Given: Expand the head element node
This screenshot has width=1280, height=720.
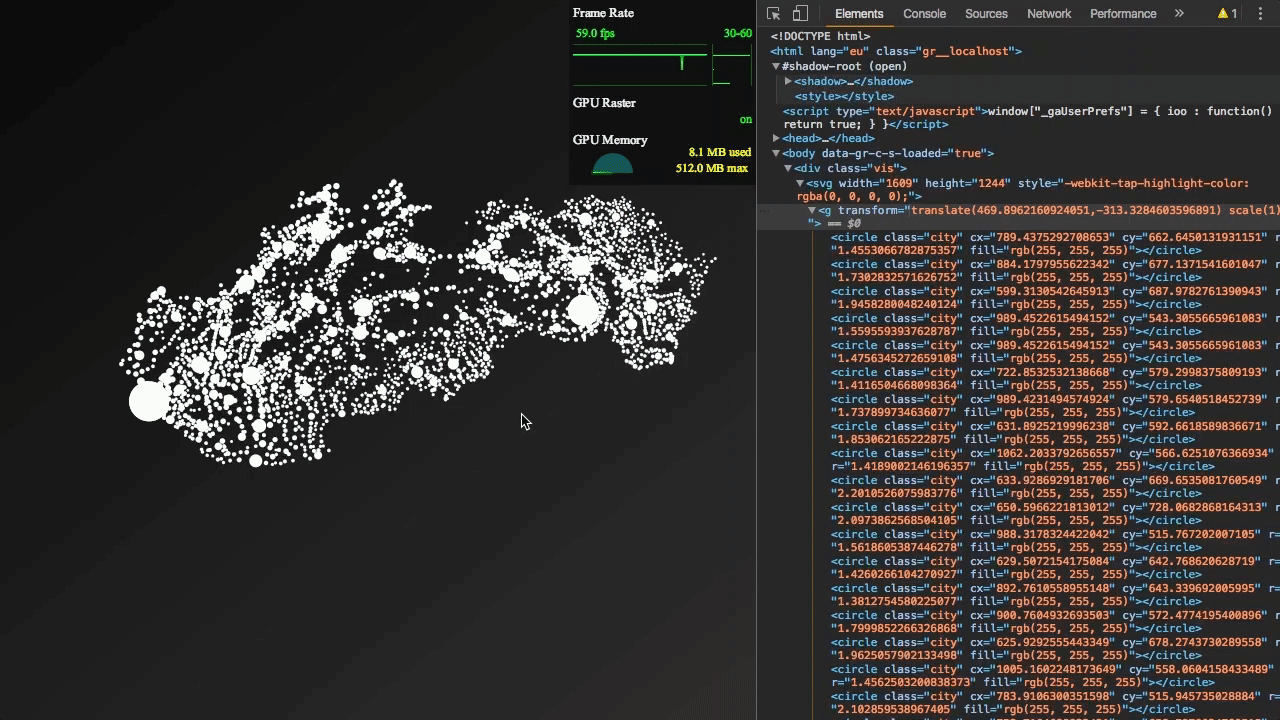Looking at the screenshot, I should point(776,139).
